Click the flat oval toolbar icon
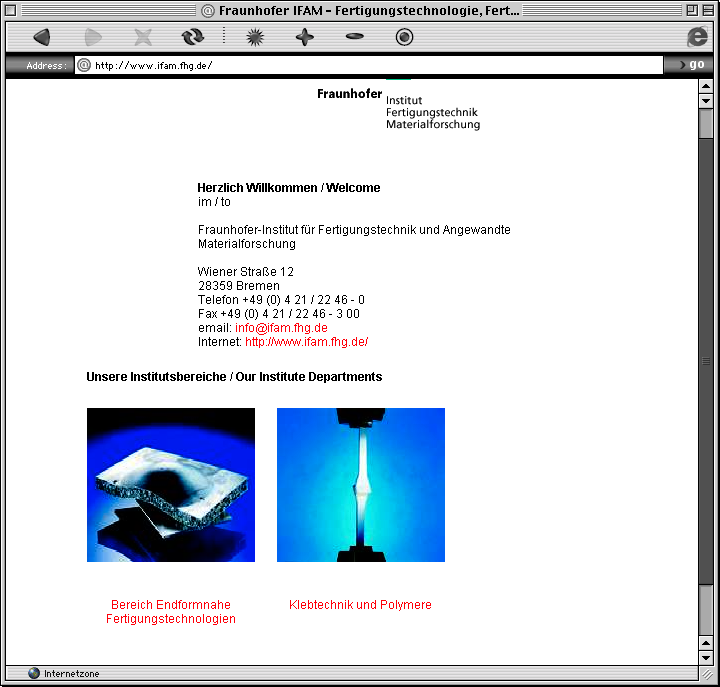Image resolution: width=720 pixels, height=687 pixels. tap(354, 36)
